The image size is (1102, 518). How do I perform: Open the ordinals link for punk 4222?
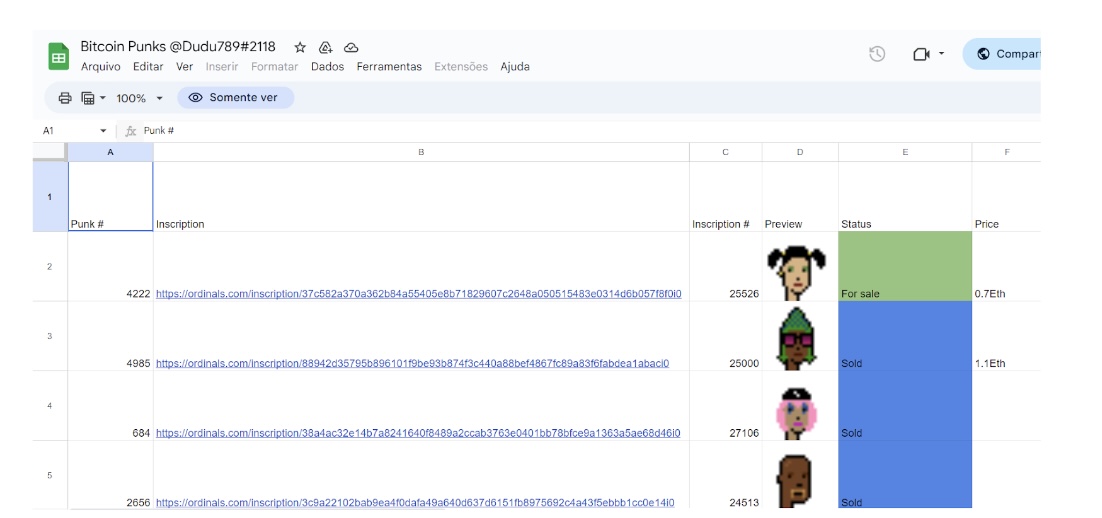[418, 294]
